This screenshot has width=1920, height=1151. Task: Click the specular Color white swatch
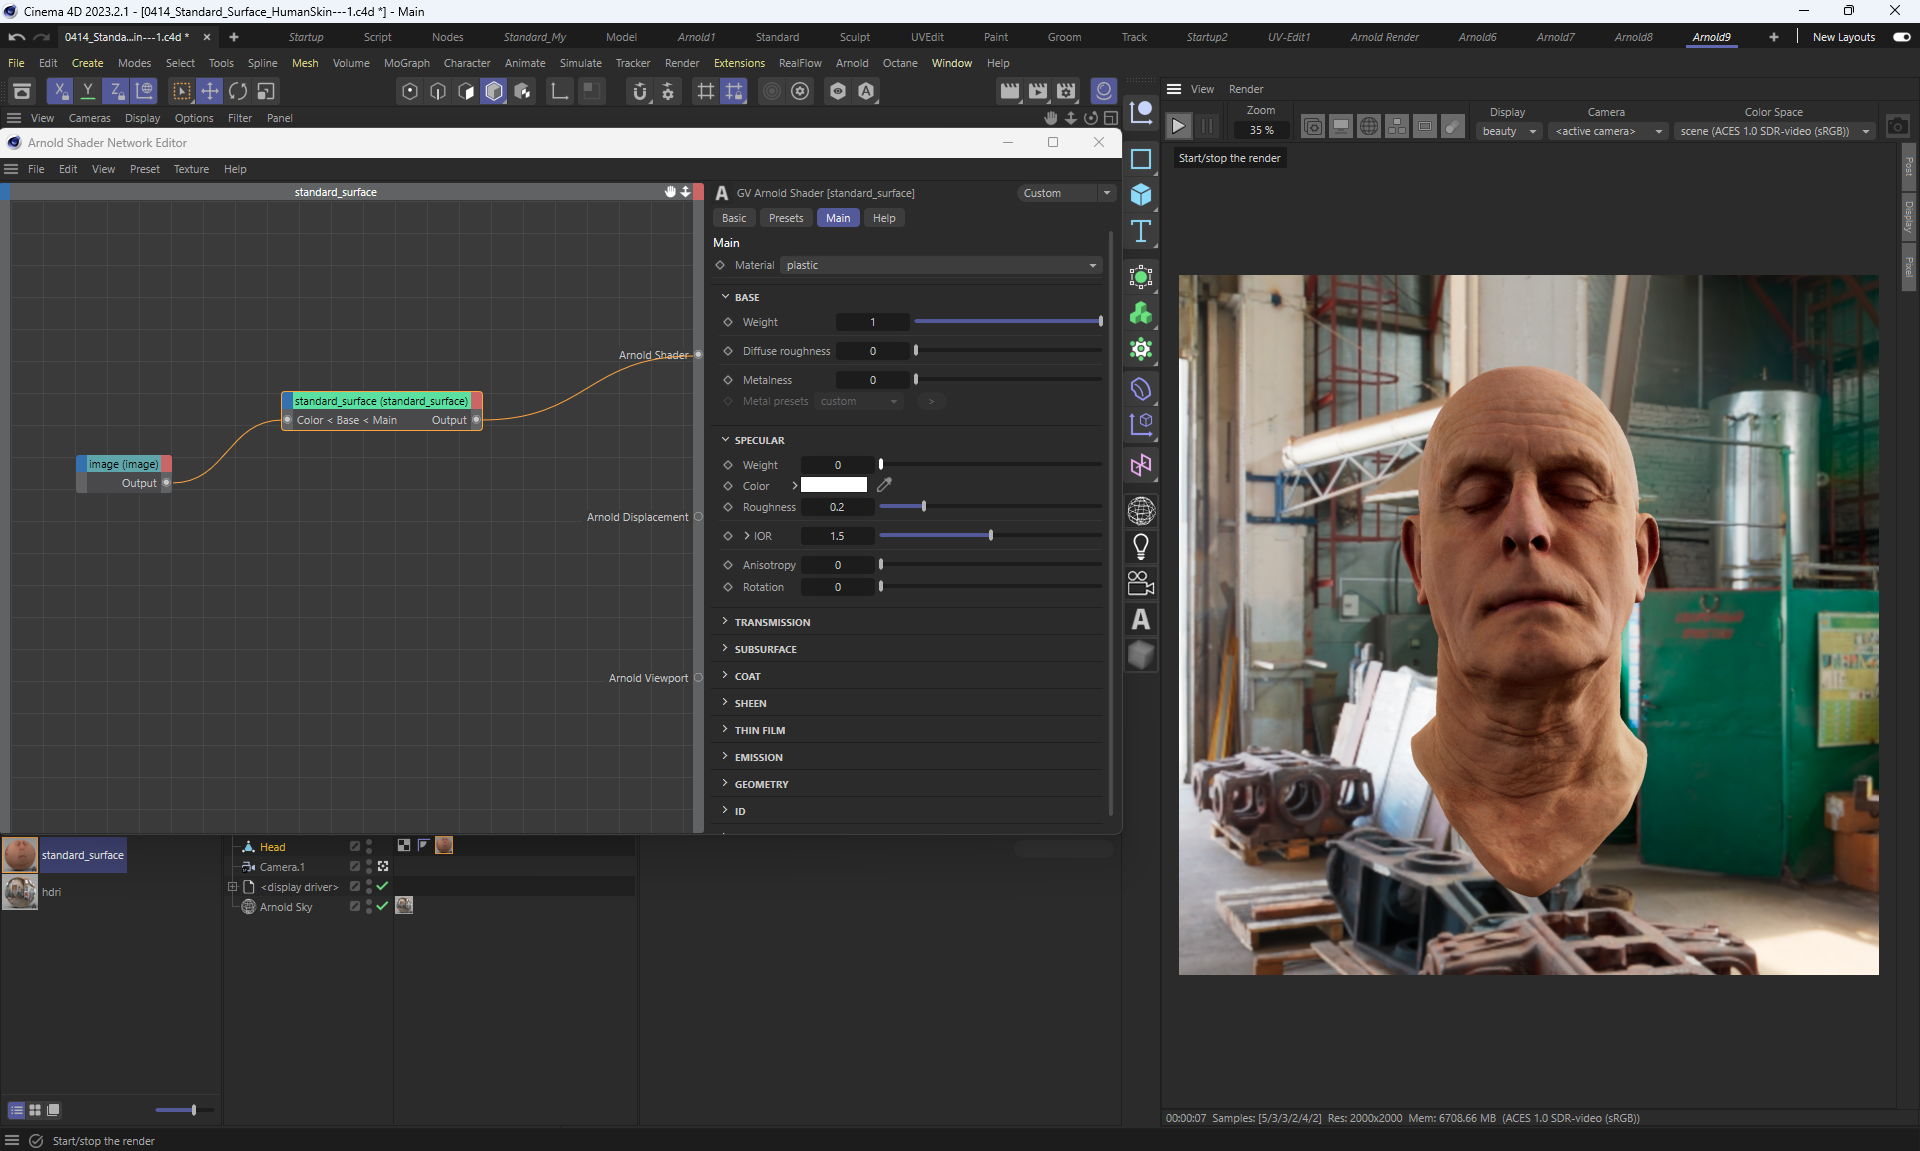coord(833,485)
